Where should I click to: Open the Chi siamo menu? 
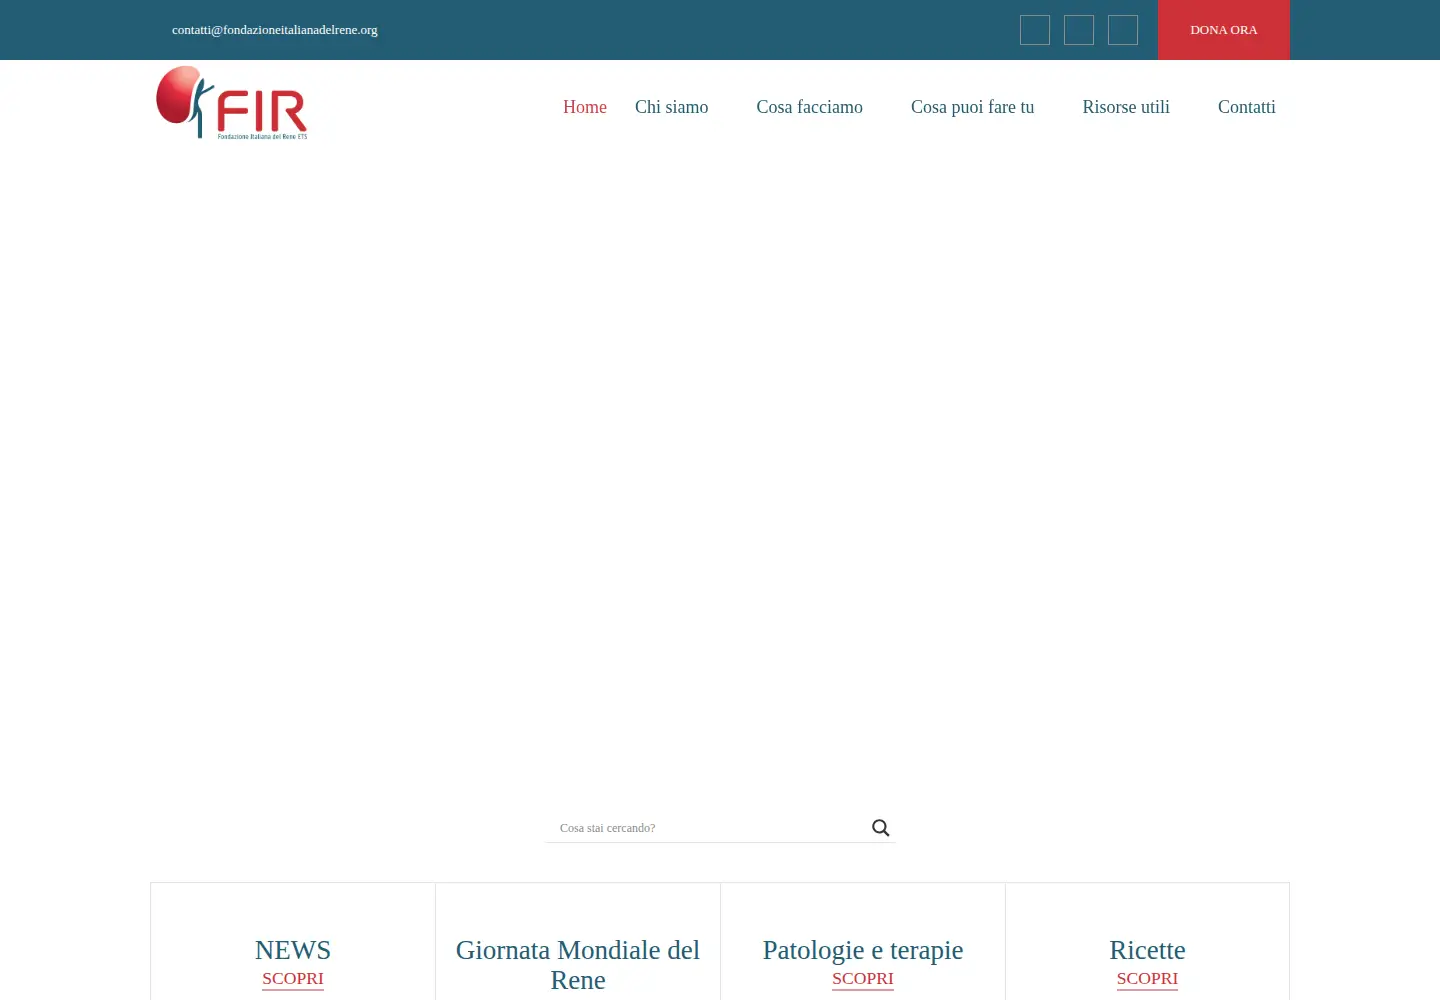pos(672,107)
